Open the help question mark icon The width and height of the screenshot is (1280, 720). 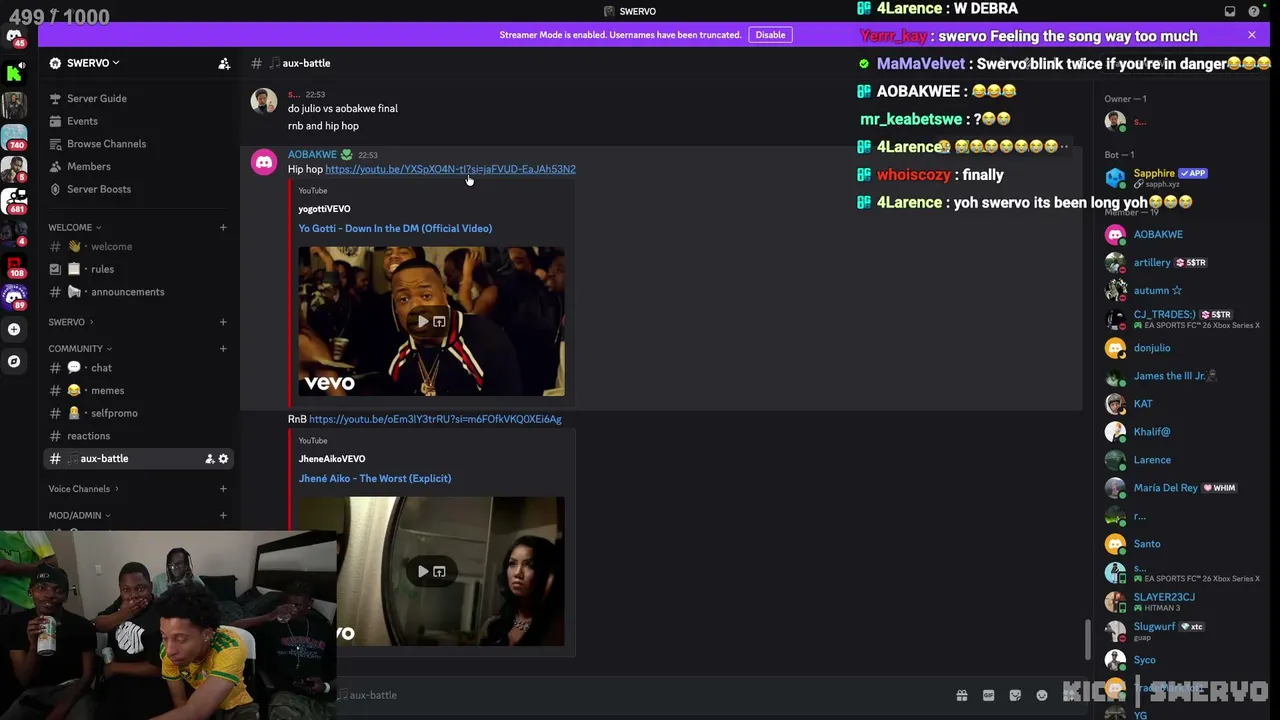1254,11
